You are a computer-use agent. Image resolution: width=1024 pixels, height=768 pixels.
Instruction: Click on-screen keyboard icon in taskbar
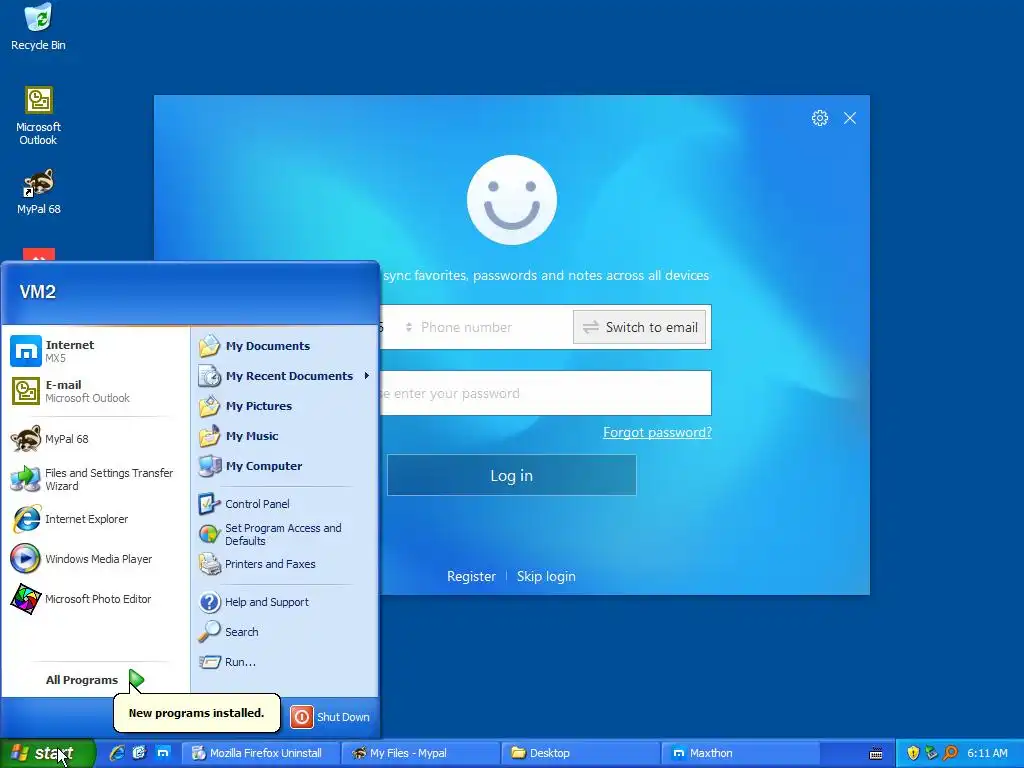876,754
